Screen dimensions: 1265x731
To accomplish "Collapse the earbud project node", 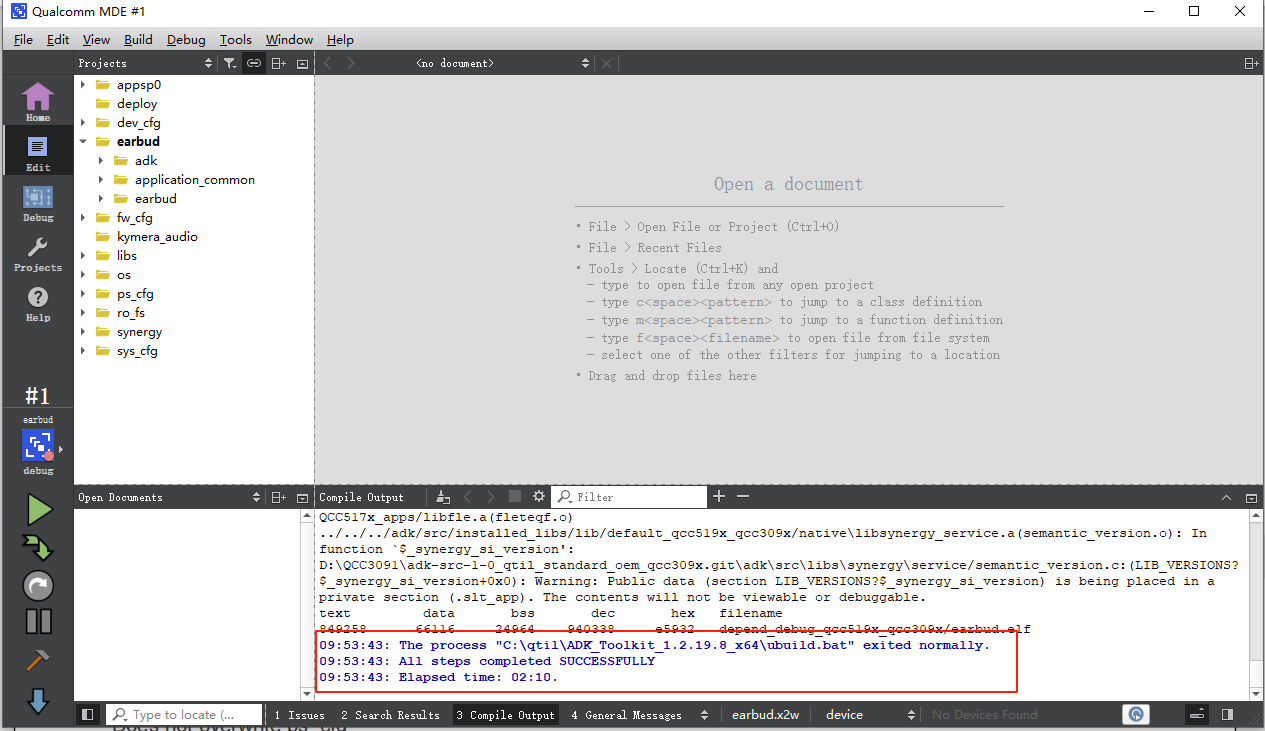I will tap(84, 142).
